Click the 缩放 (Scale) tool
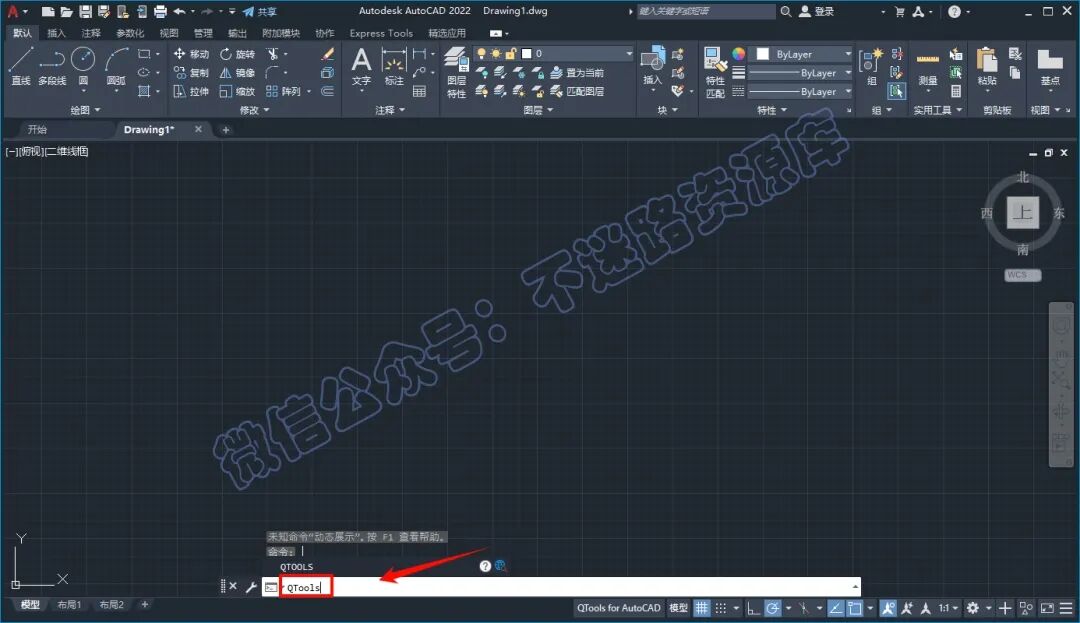 coord(238,91)
